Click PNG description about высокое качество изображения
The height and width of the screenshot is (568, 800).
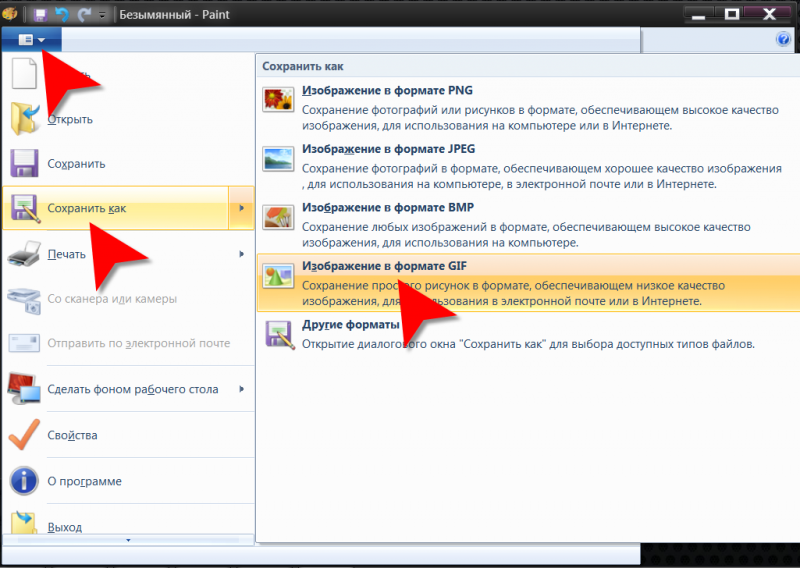(540, 118)
